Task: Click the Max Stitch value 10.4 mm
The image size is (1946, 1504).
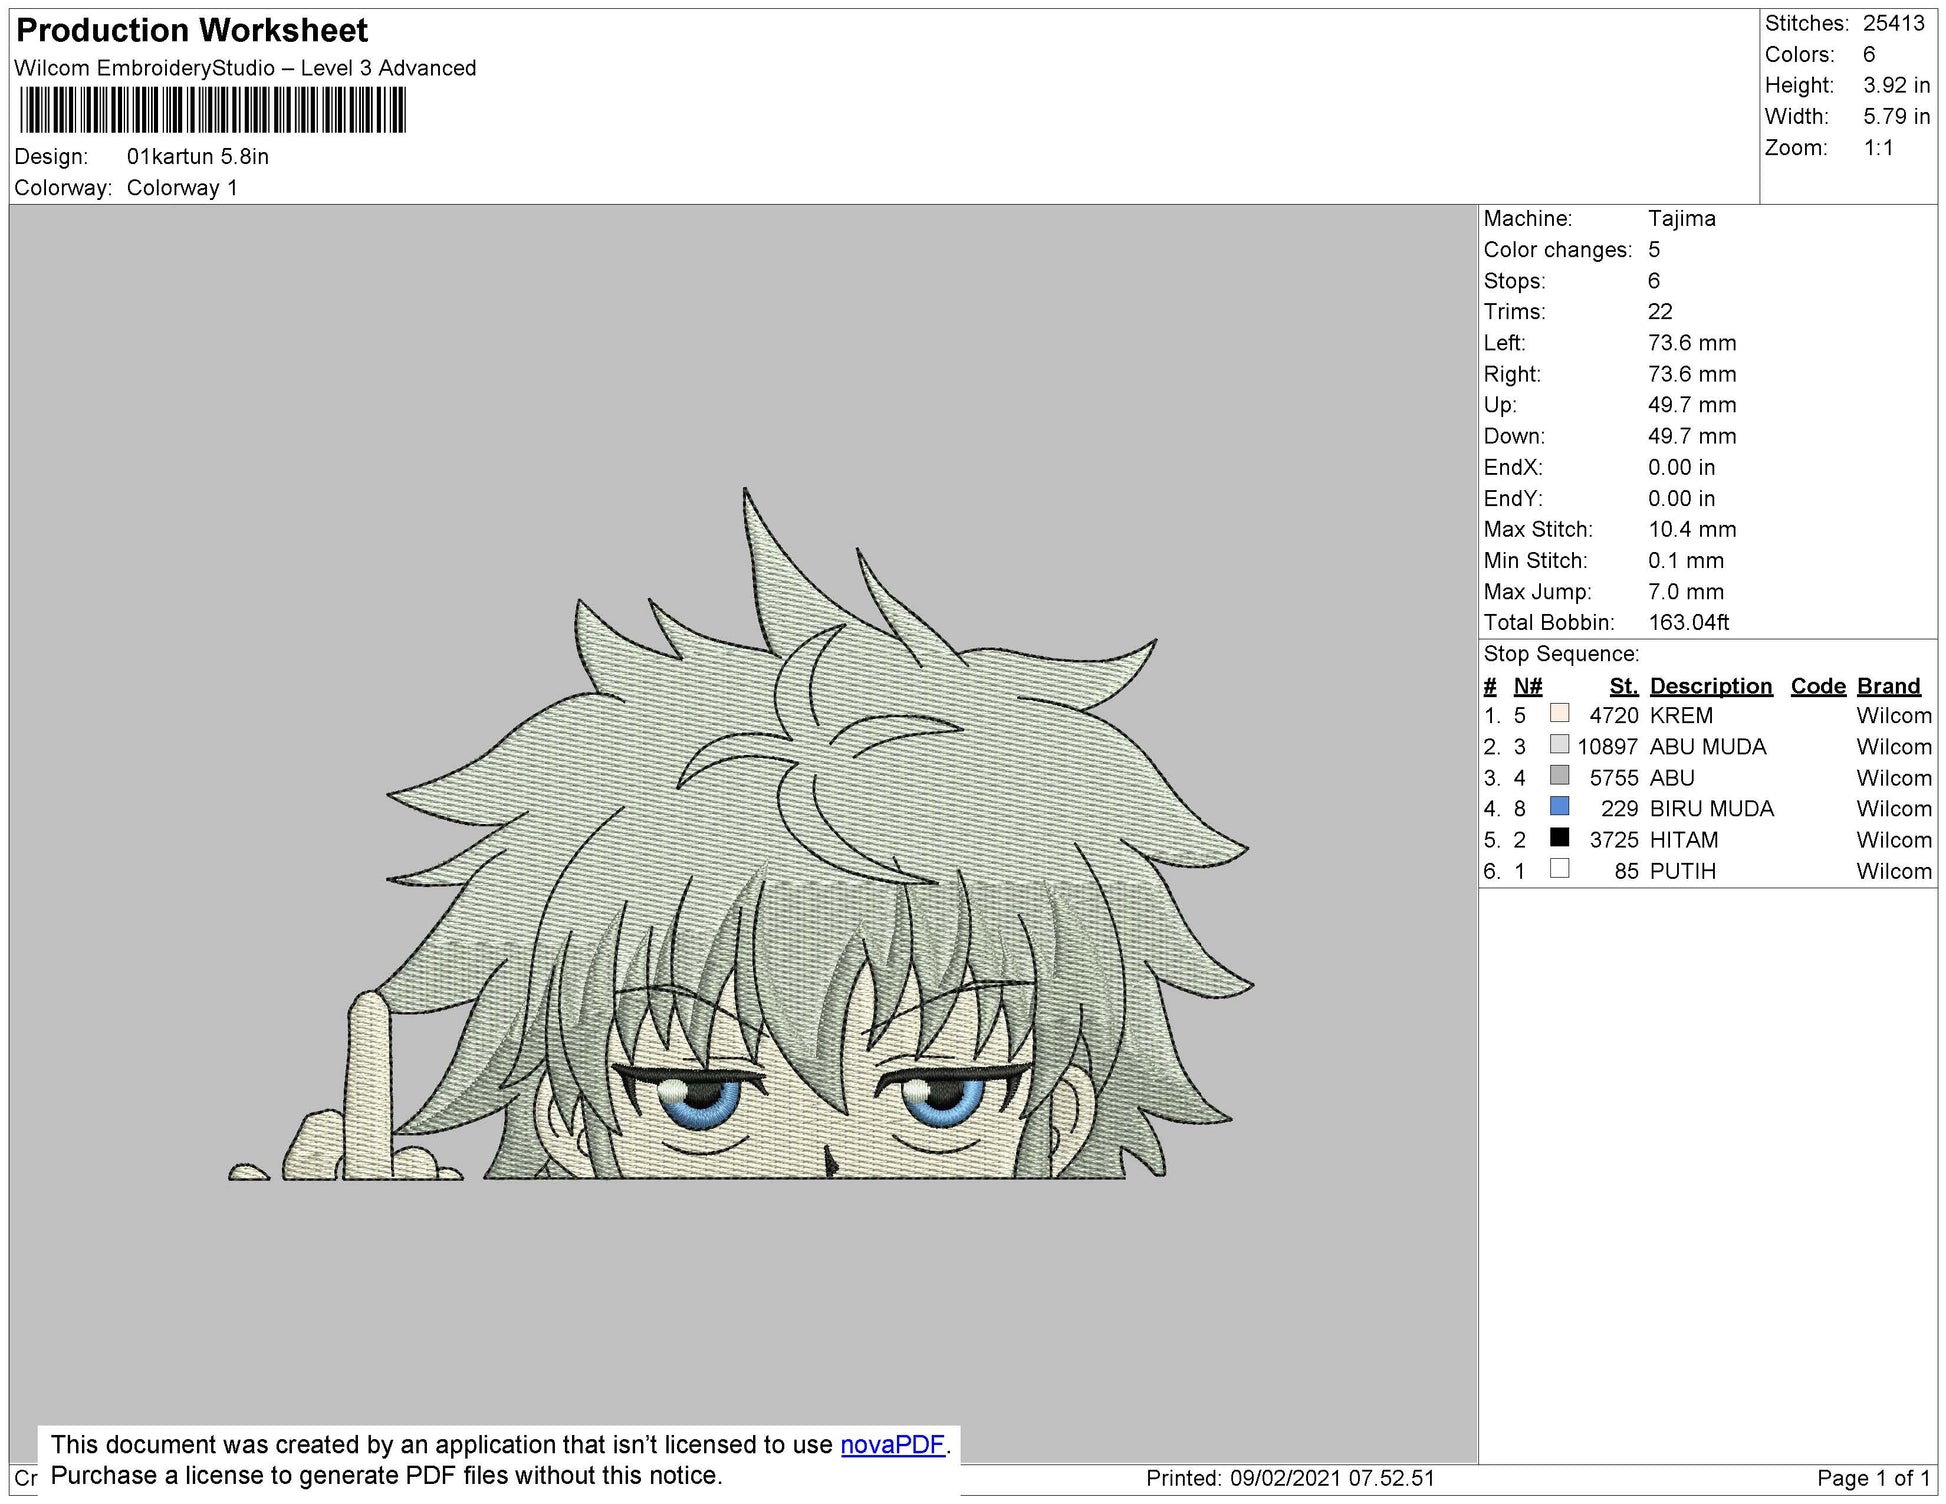Action: (1692, 530)
